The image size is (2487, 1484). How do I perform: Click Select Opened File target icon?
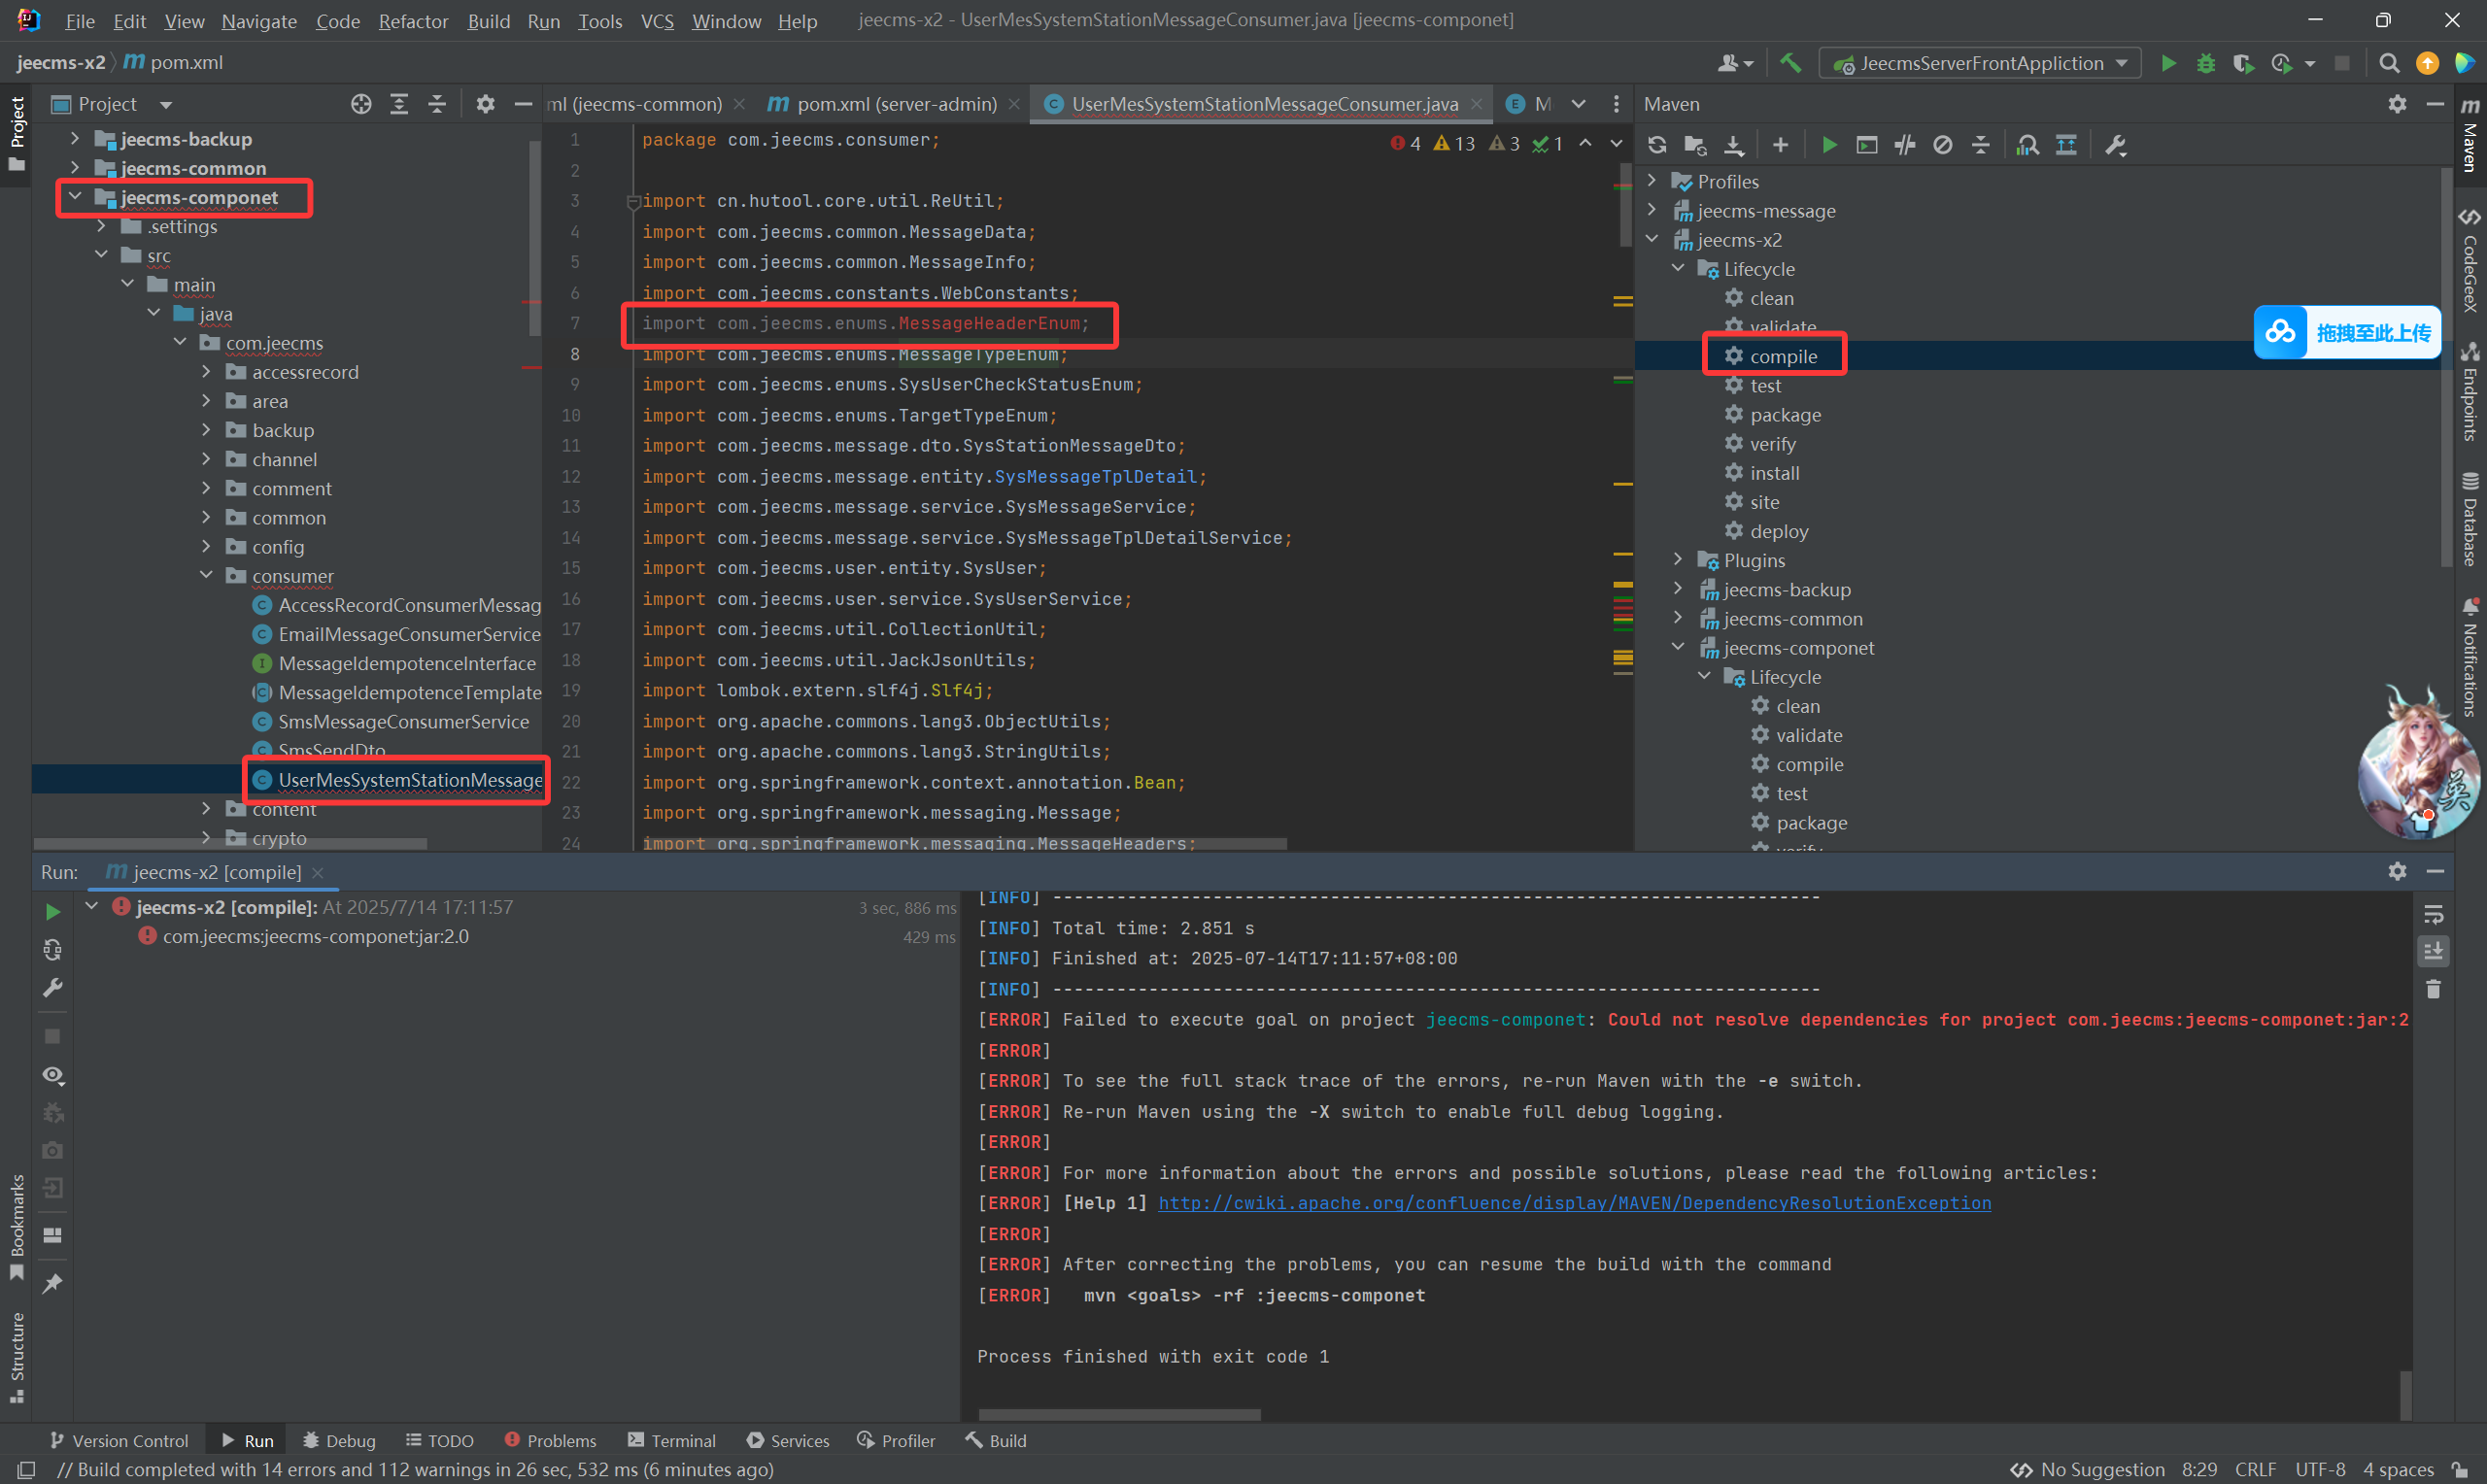361,104
